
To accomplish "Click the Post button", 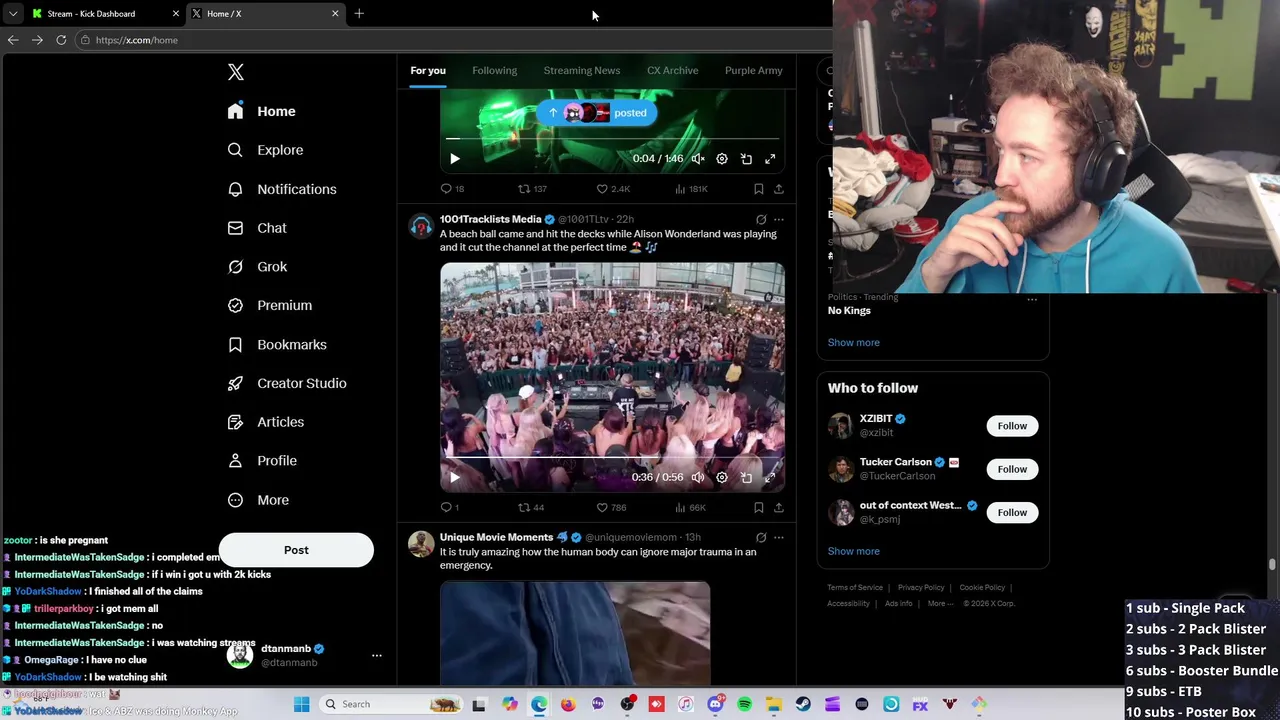I will [x=296, y=550].
